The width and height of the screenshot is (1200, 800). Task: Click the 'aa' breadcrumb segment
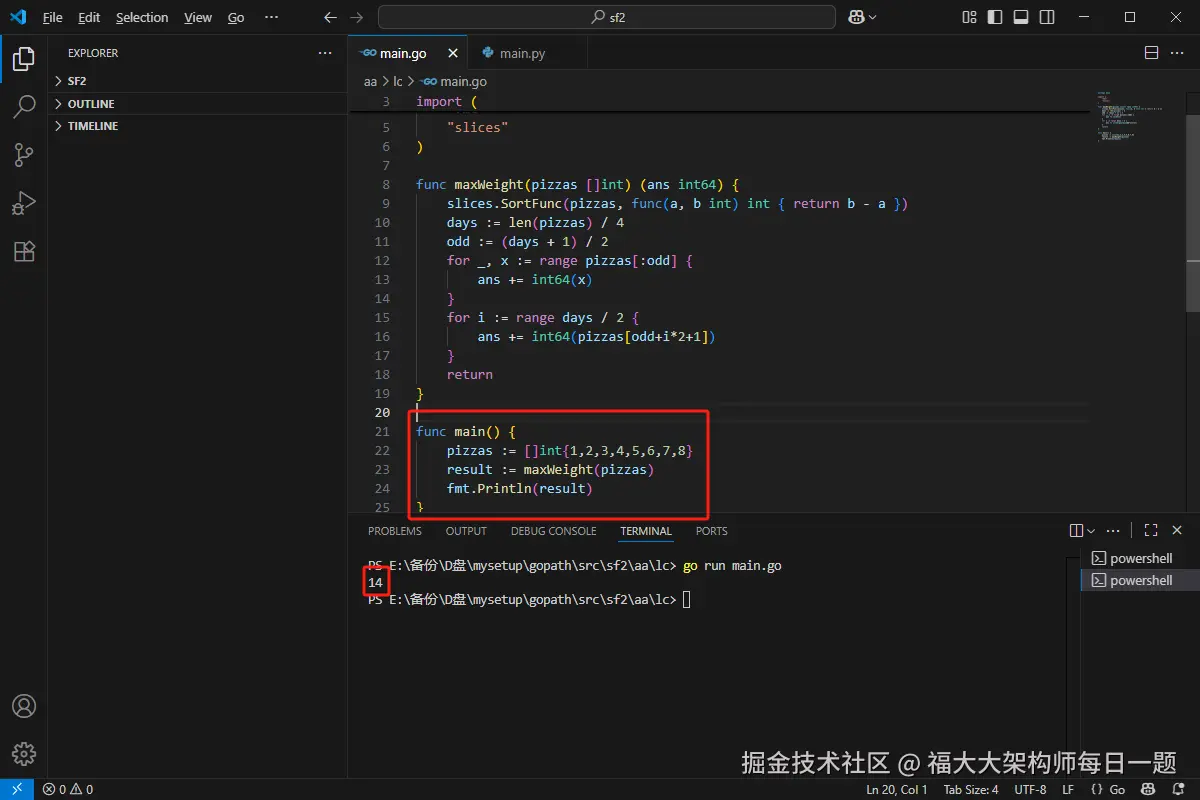pyautogui.click(x=370, y=81)
